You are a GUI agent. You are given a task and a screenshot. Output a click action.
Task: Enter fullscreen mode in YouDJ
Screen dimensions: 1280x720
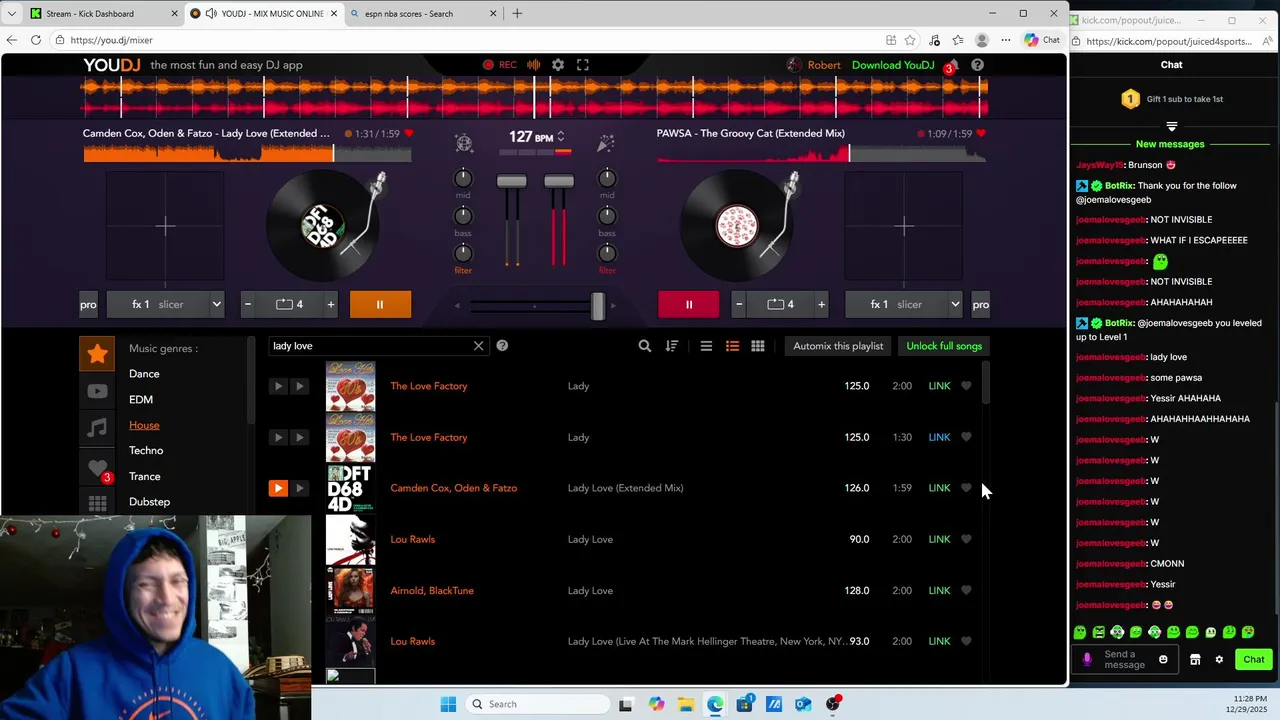(x=583, y=65)
